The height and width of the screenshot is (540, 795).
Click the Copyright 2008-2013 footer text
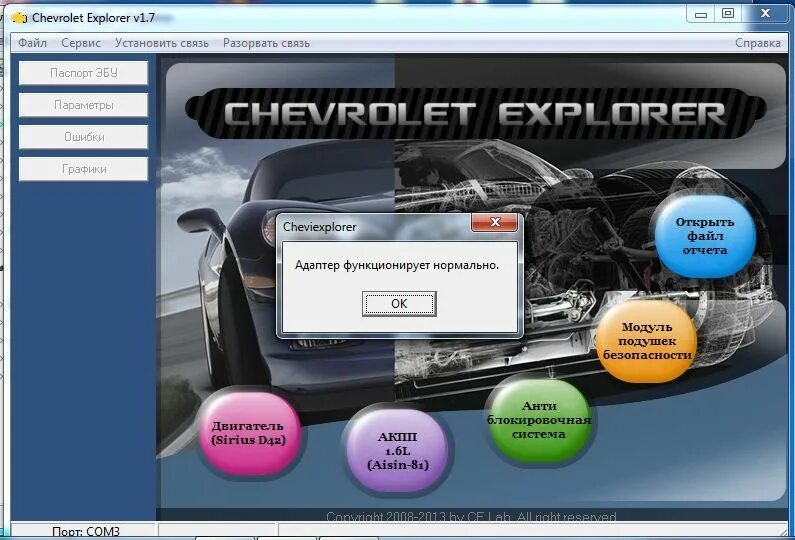[472, 517]
